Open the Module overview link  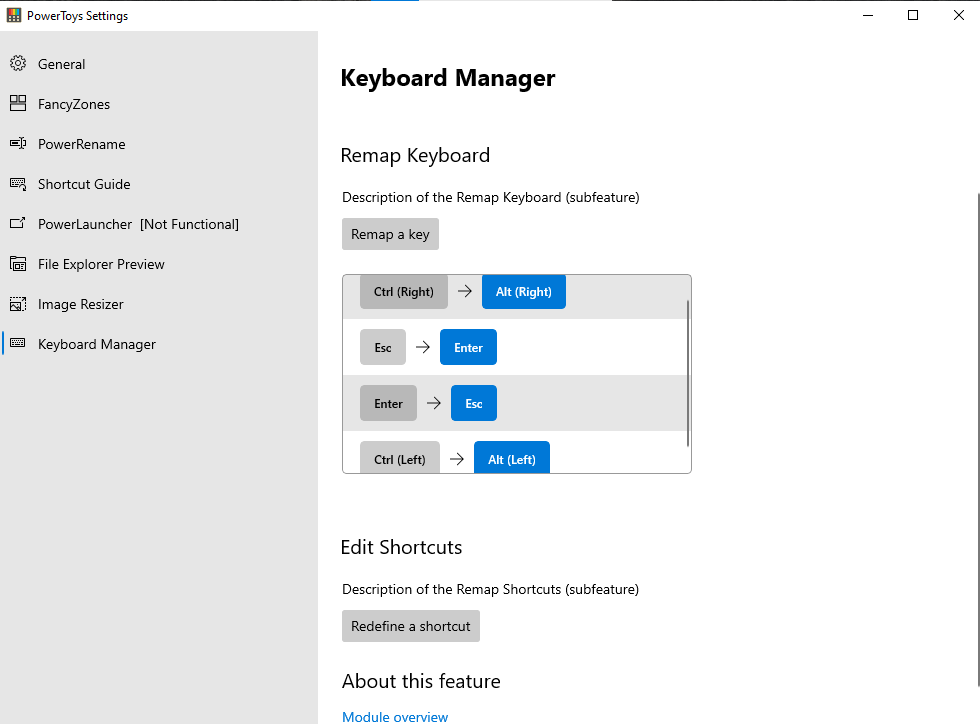[x=394, y=716]
